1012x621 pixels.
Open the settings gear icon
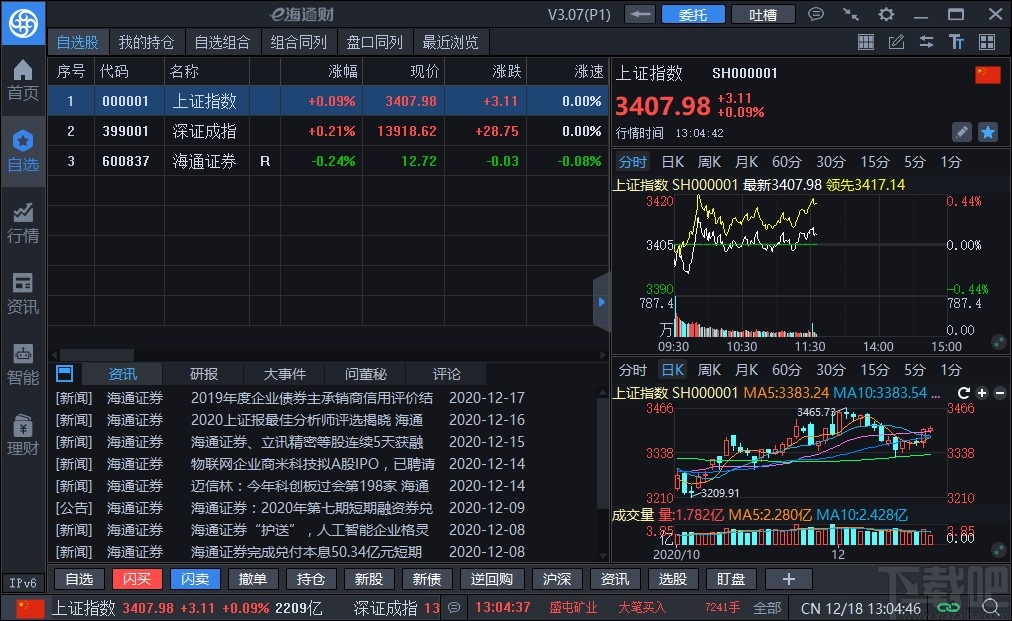886,14
